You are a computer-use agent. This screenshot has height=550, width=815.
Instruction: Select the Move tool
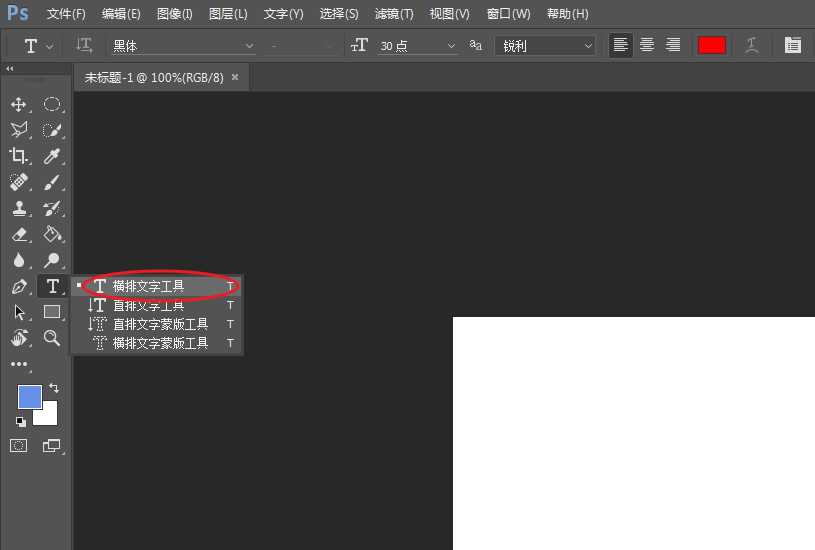pos(18,105)
